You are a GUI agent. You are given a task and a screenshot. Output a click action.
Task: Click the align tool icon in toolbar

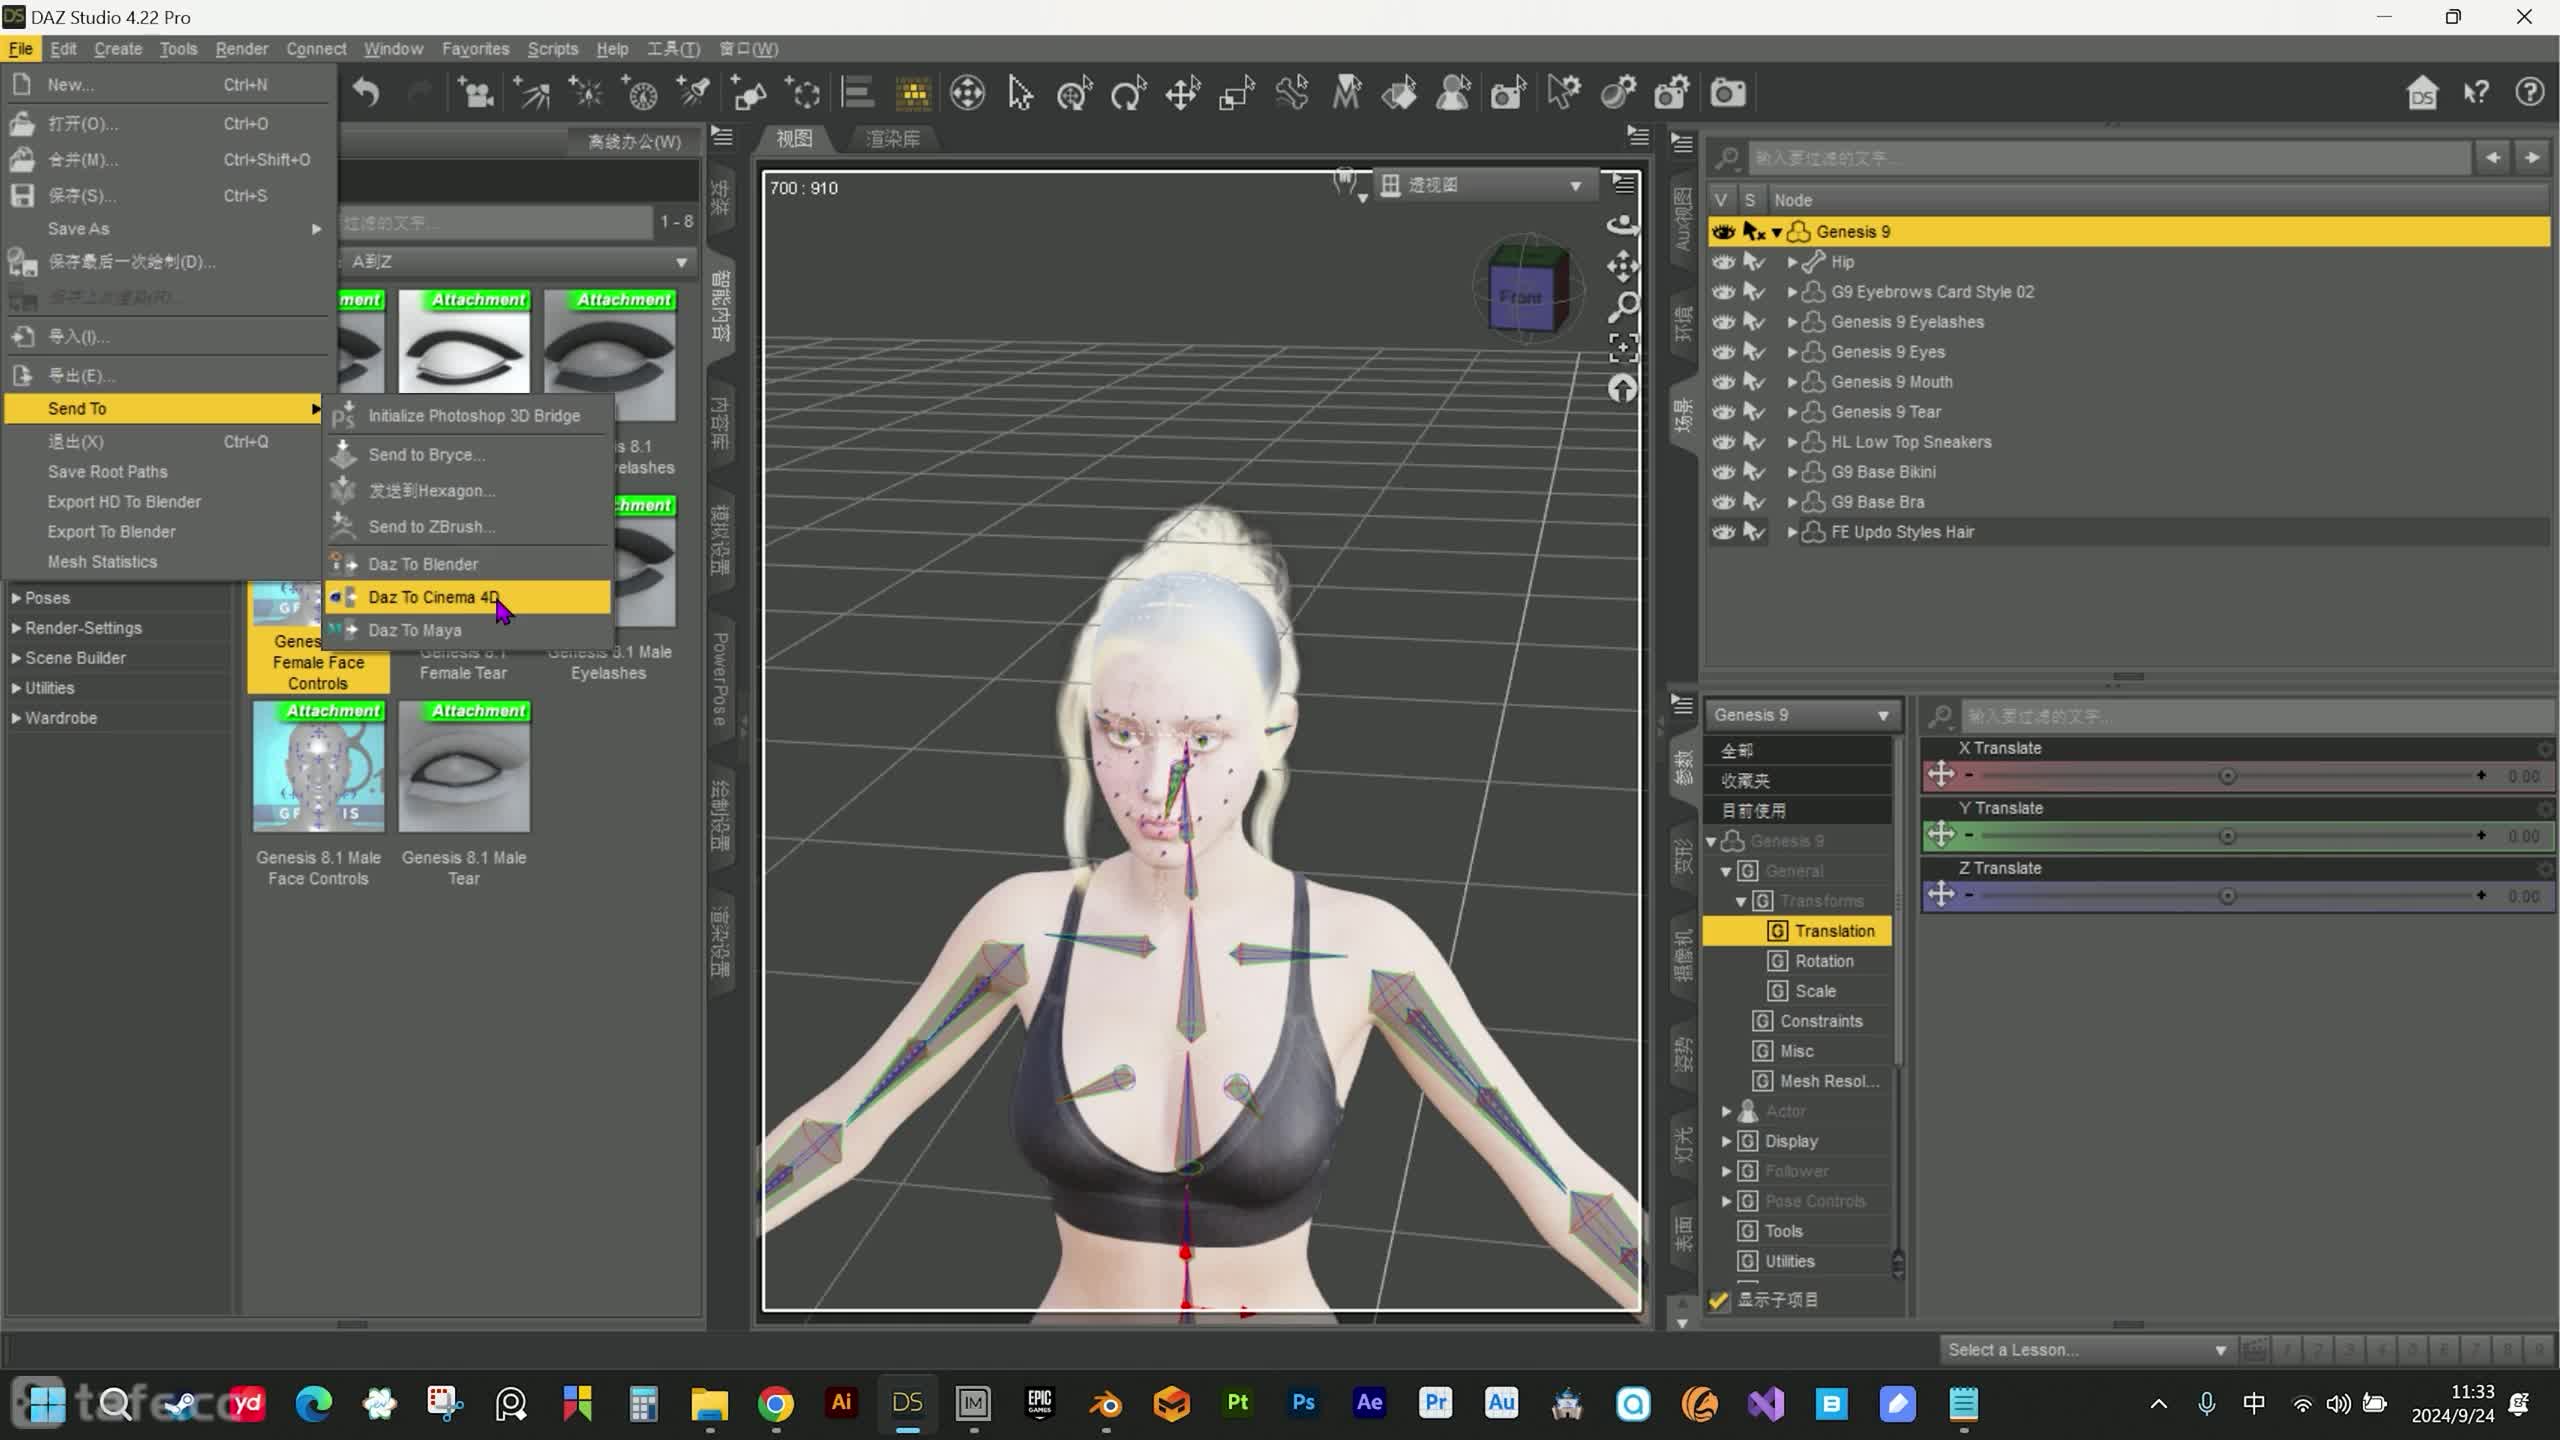click(857, 93)
